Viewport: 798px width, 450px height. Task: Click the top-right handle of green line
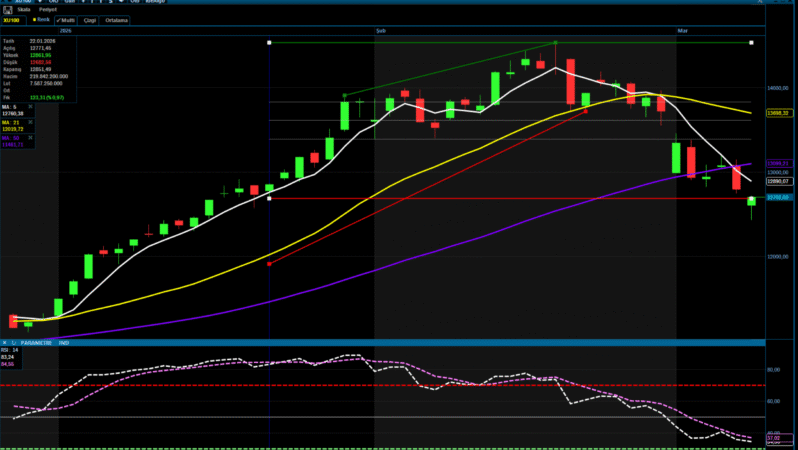click(x=752, y=42)
